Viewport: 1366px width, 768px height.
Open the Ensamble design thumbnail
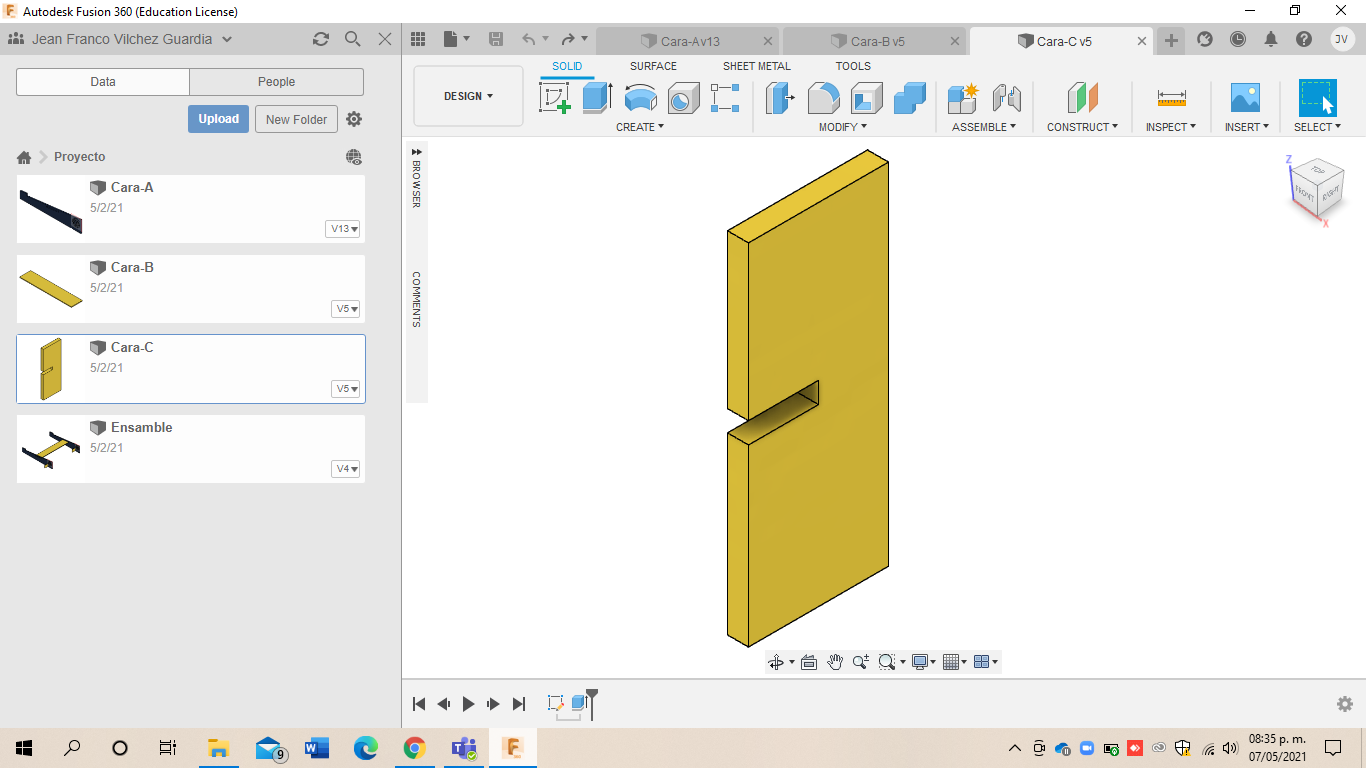51,449
